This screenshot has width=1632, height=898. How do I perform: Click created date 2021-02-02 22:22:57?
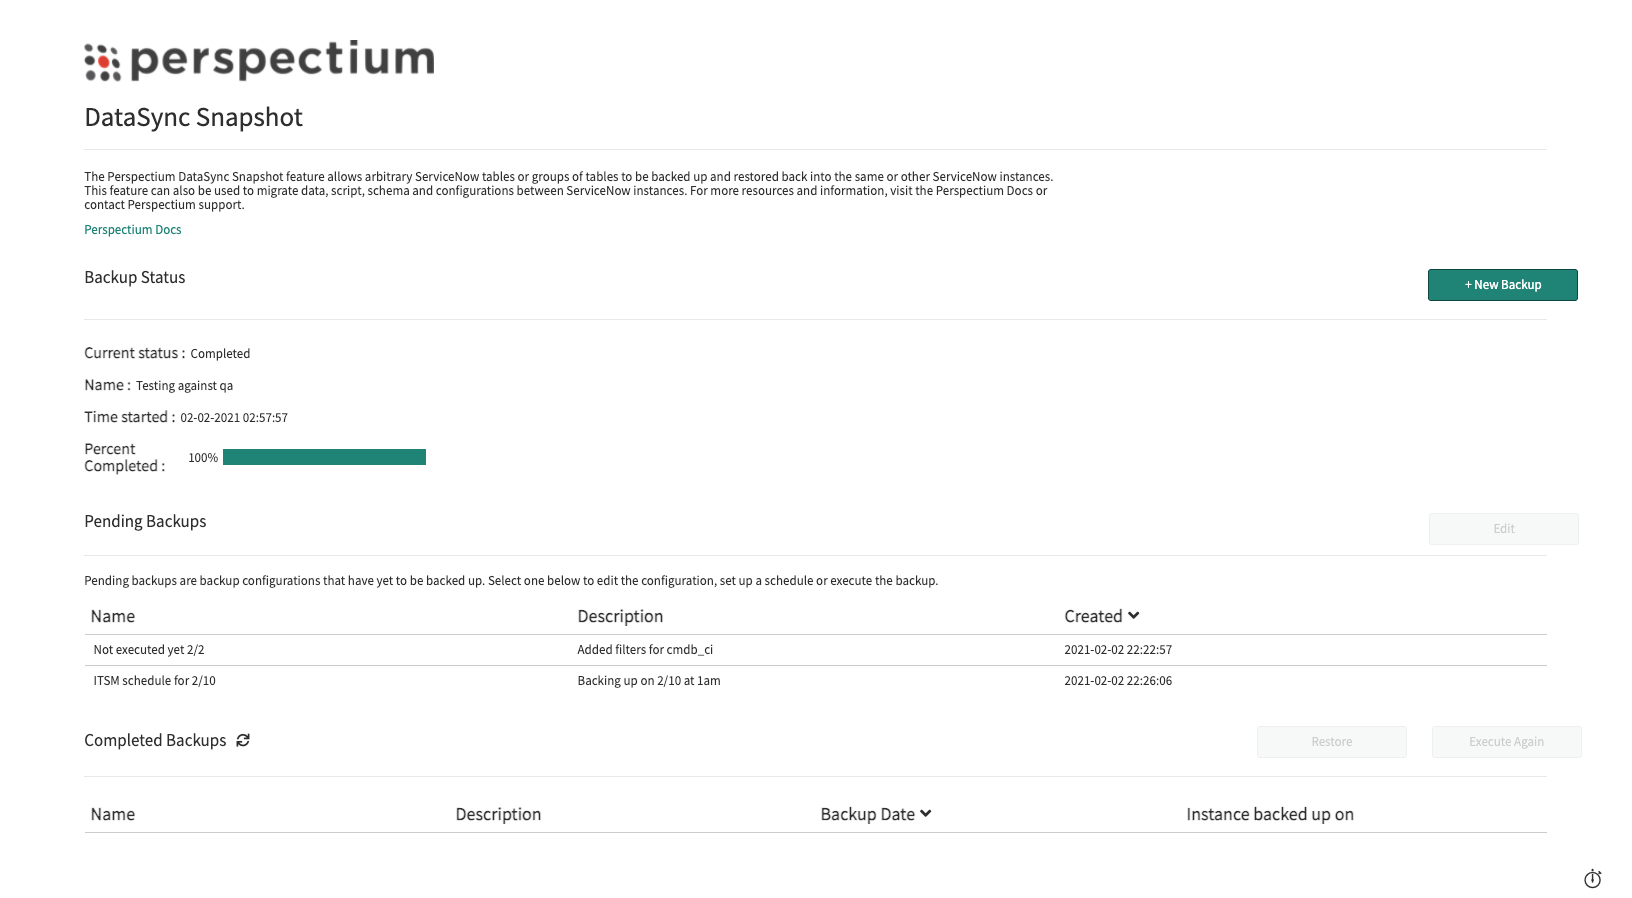[1118, 650]
